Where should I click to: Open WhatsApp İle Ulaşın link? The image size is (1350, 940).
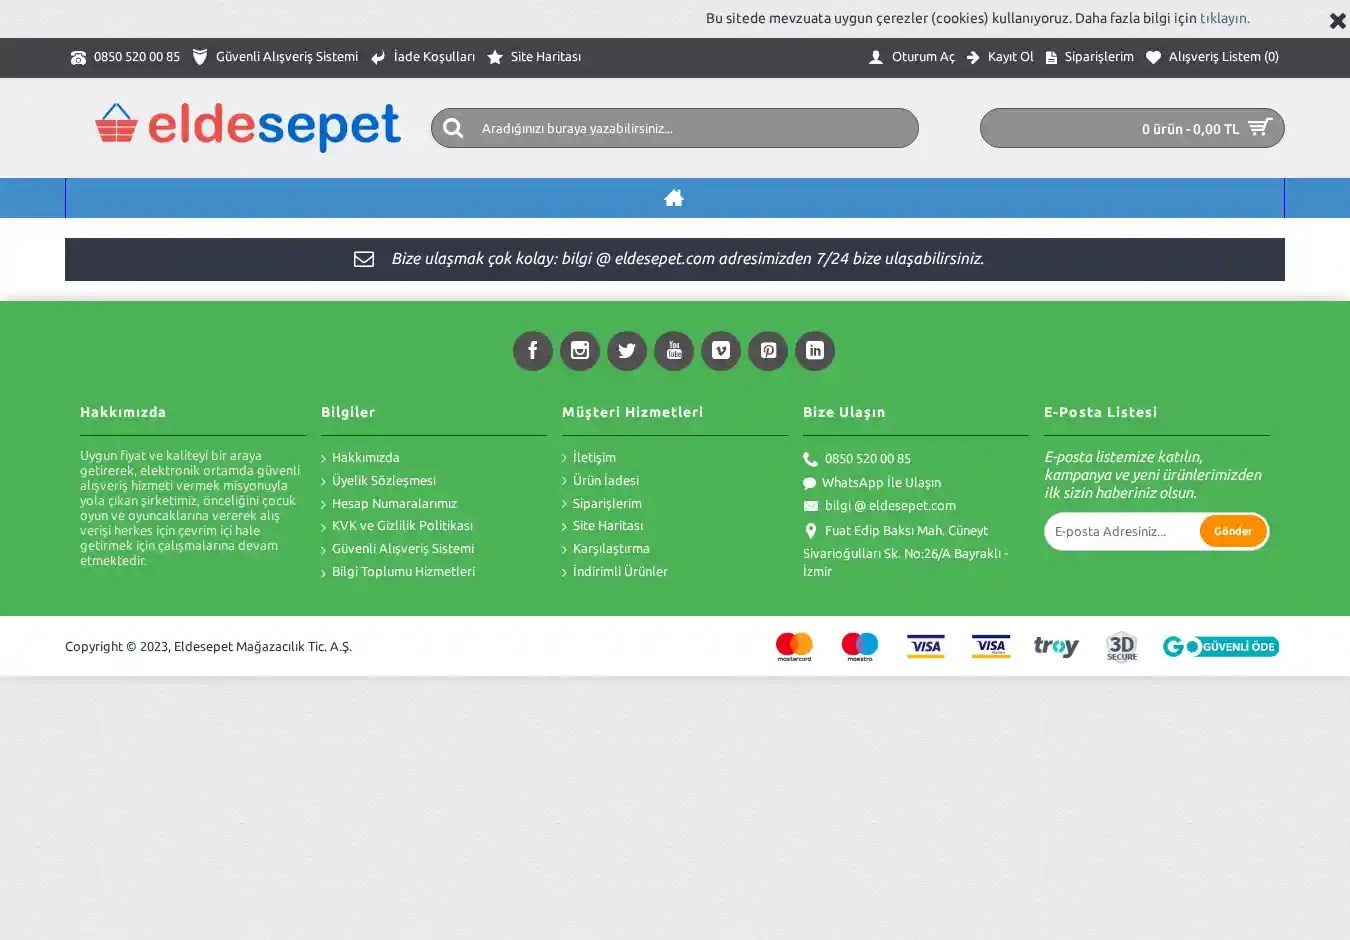[x=880, y=483]
